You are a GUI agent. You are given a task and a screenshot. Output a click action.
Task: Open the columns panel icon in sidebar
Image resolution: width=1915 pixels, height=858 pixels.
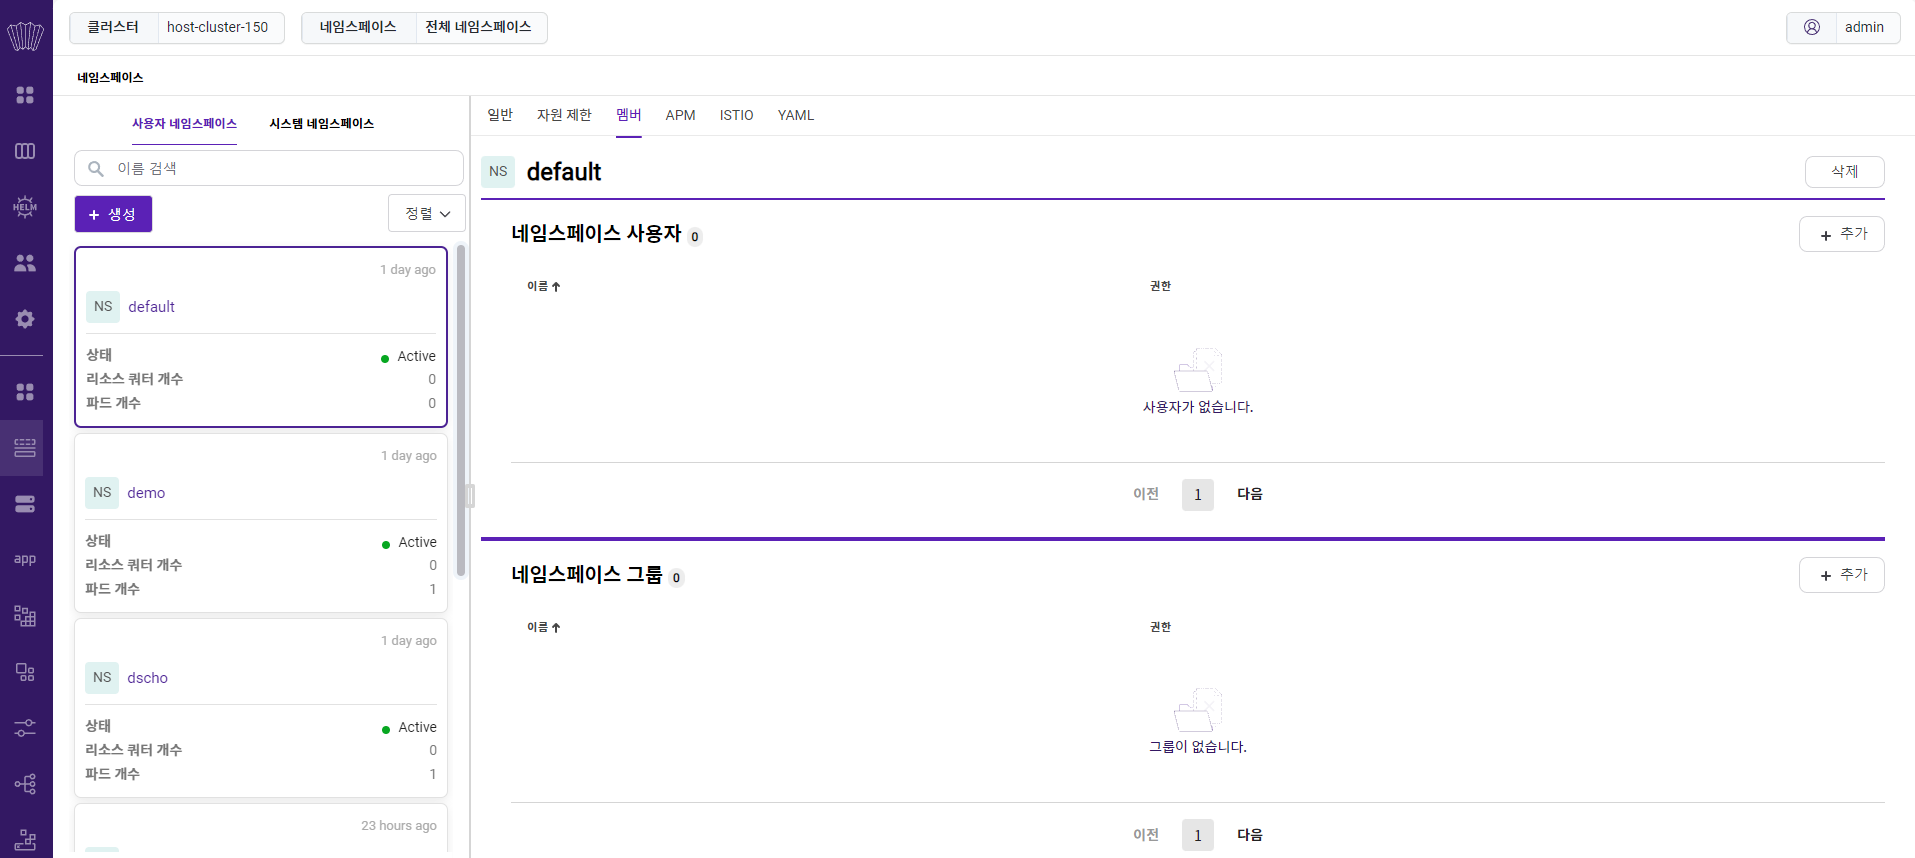pos(25,151)
